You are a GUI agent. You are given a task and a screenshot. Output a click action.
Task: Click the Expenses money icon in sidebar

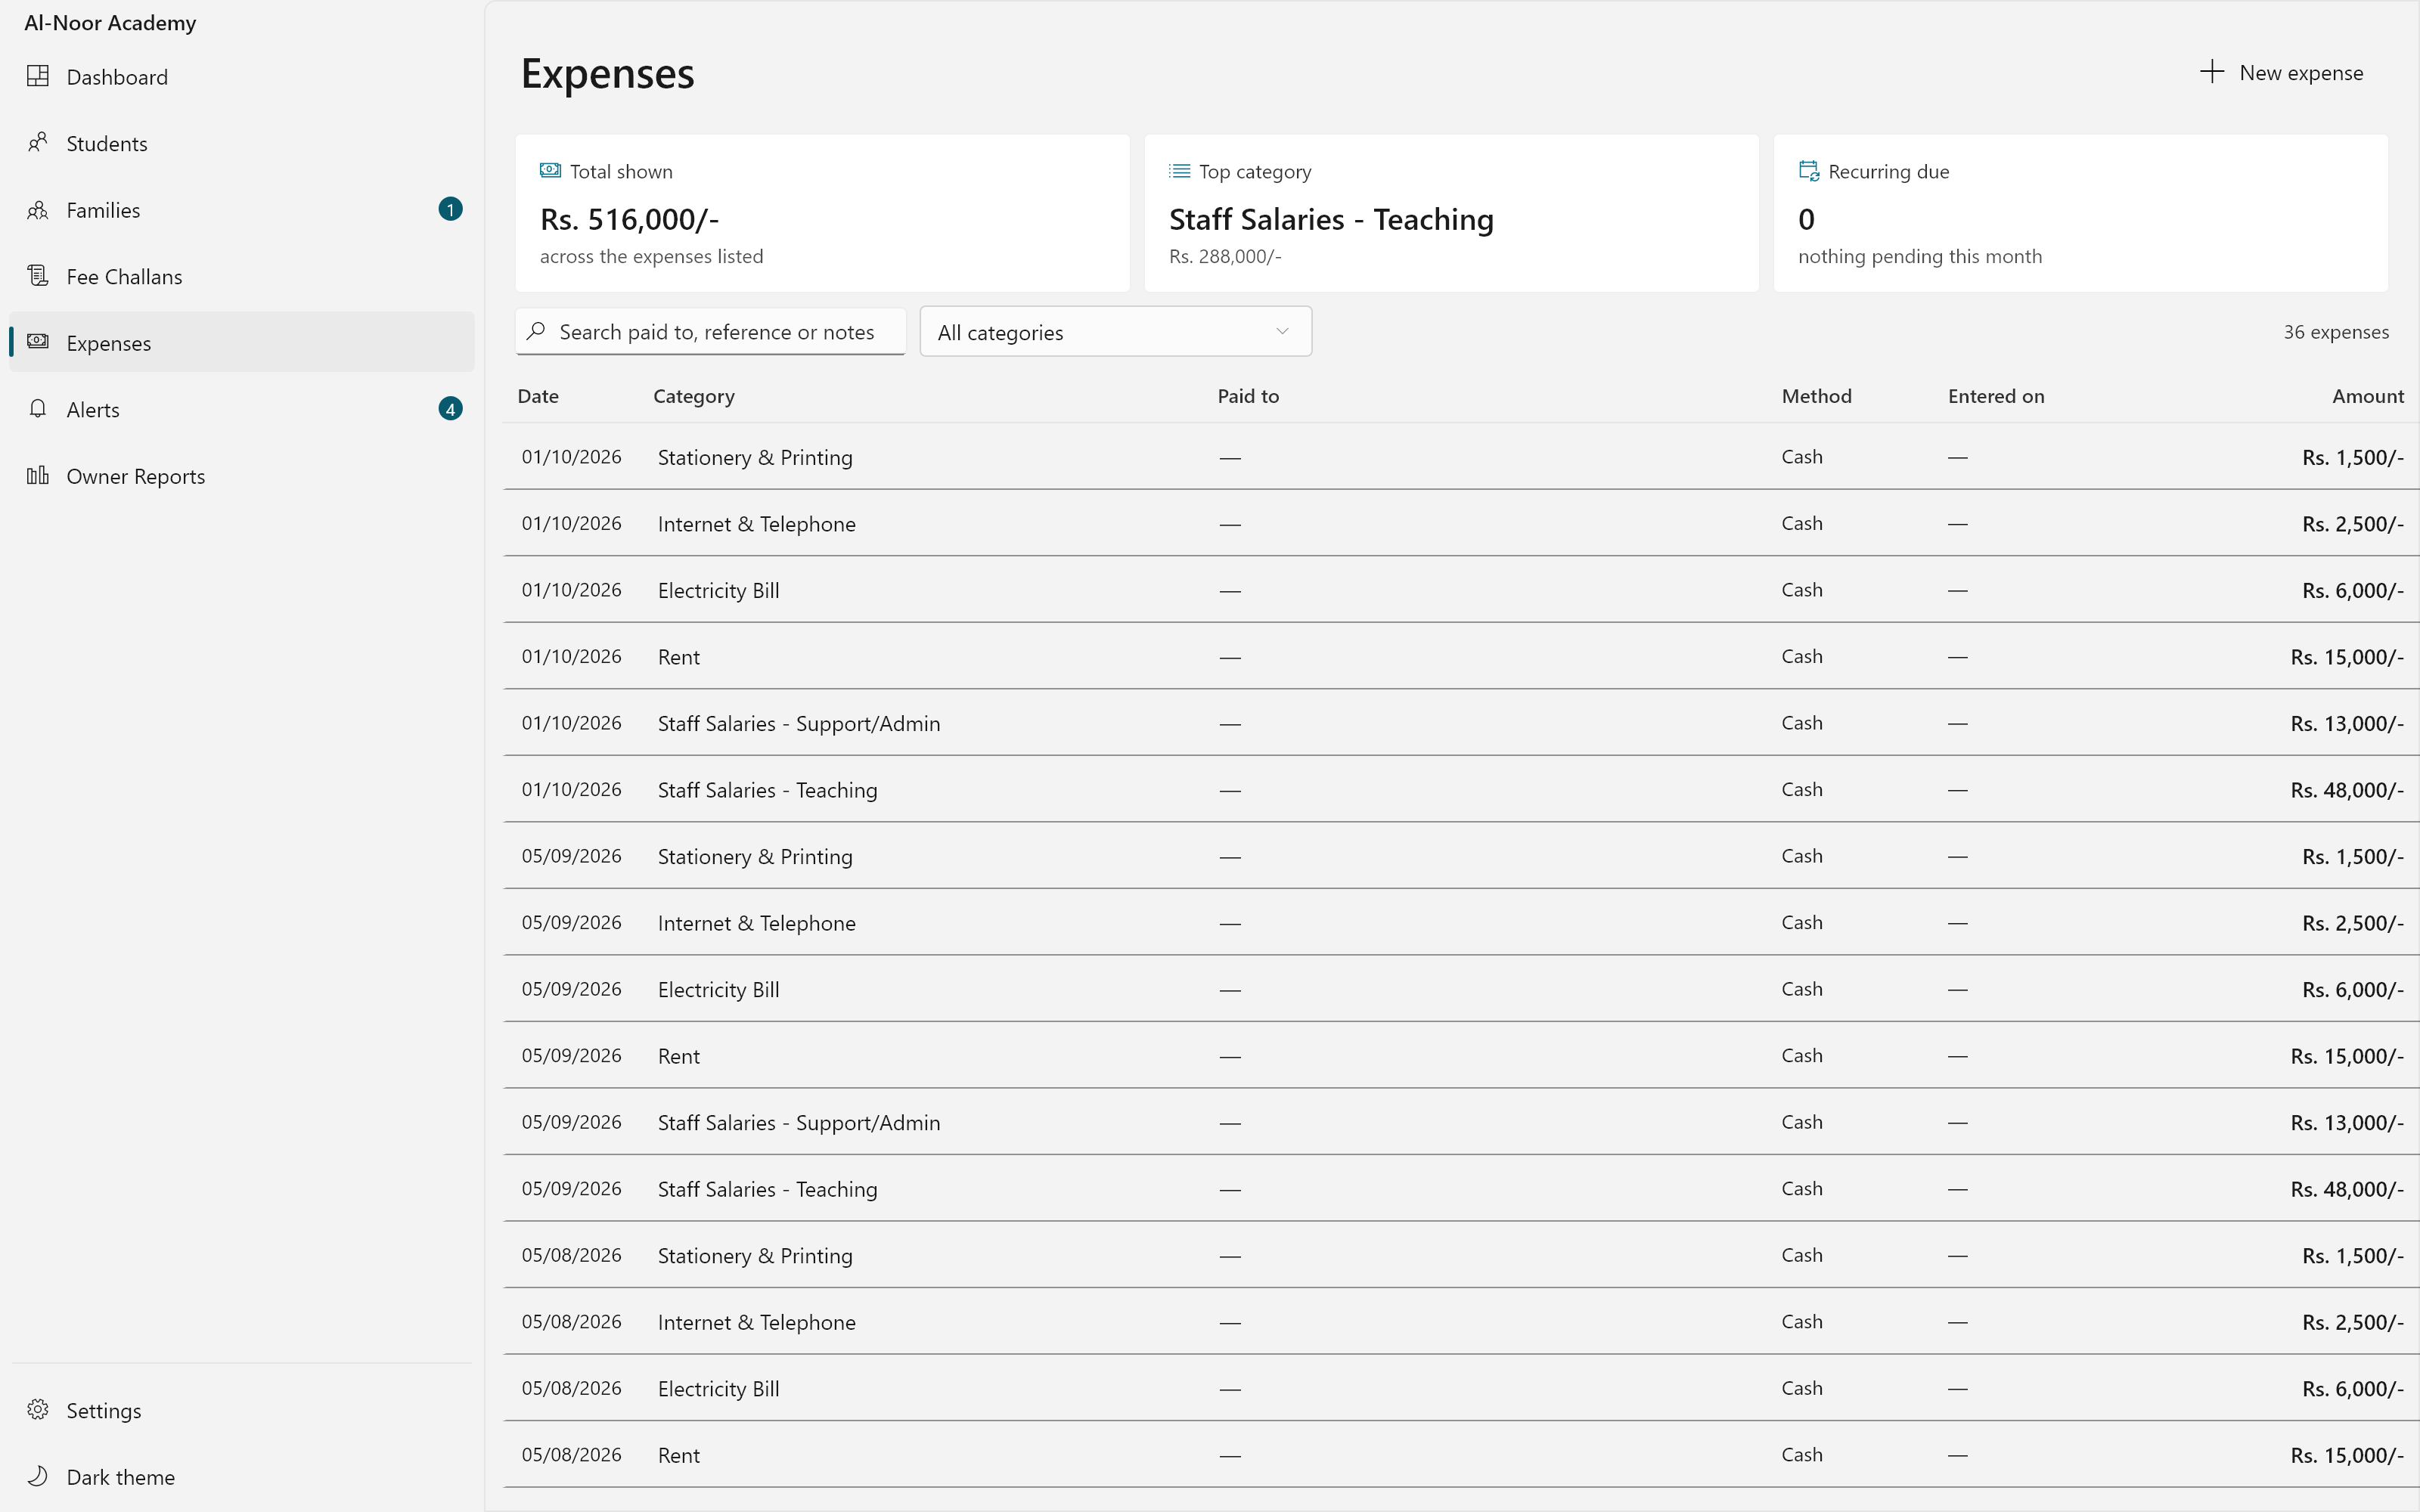point(38,342)
